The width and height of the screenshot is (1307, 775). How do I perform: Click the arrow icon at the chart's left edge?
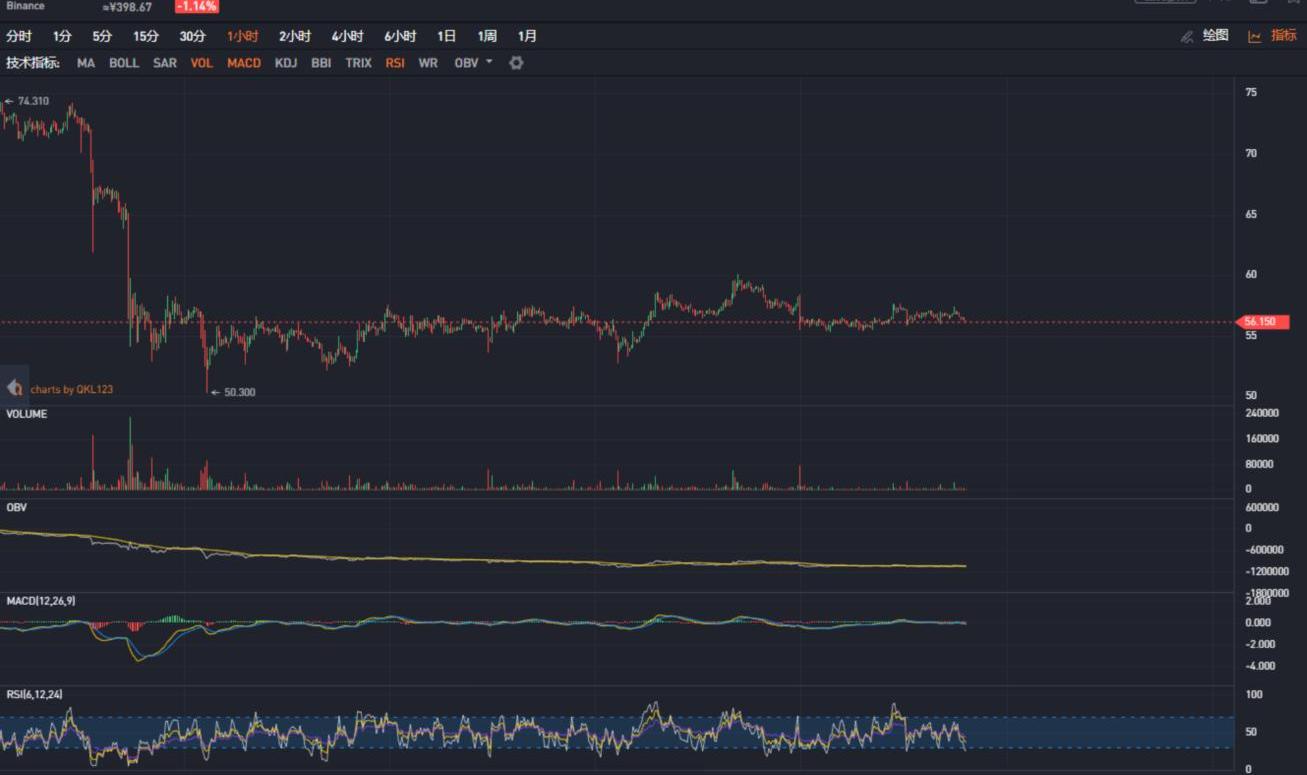[x=14, y=388]
